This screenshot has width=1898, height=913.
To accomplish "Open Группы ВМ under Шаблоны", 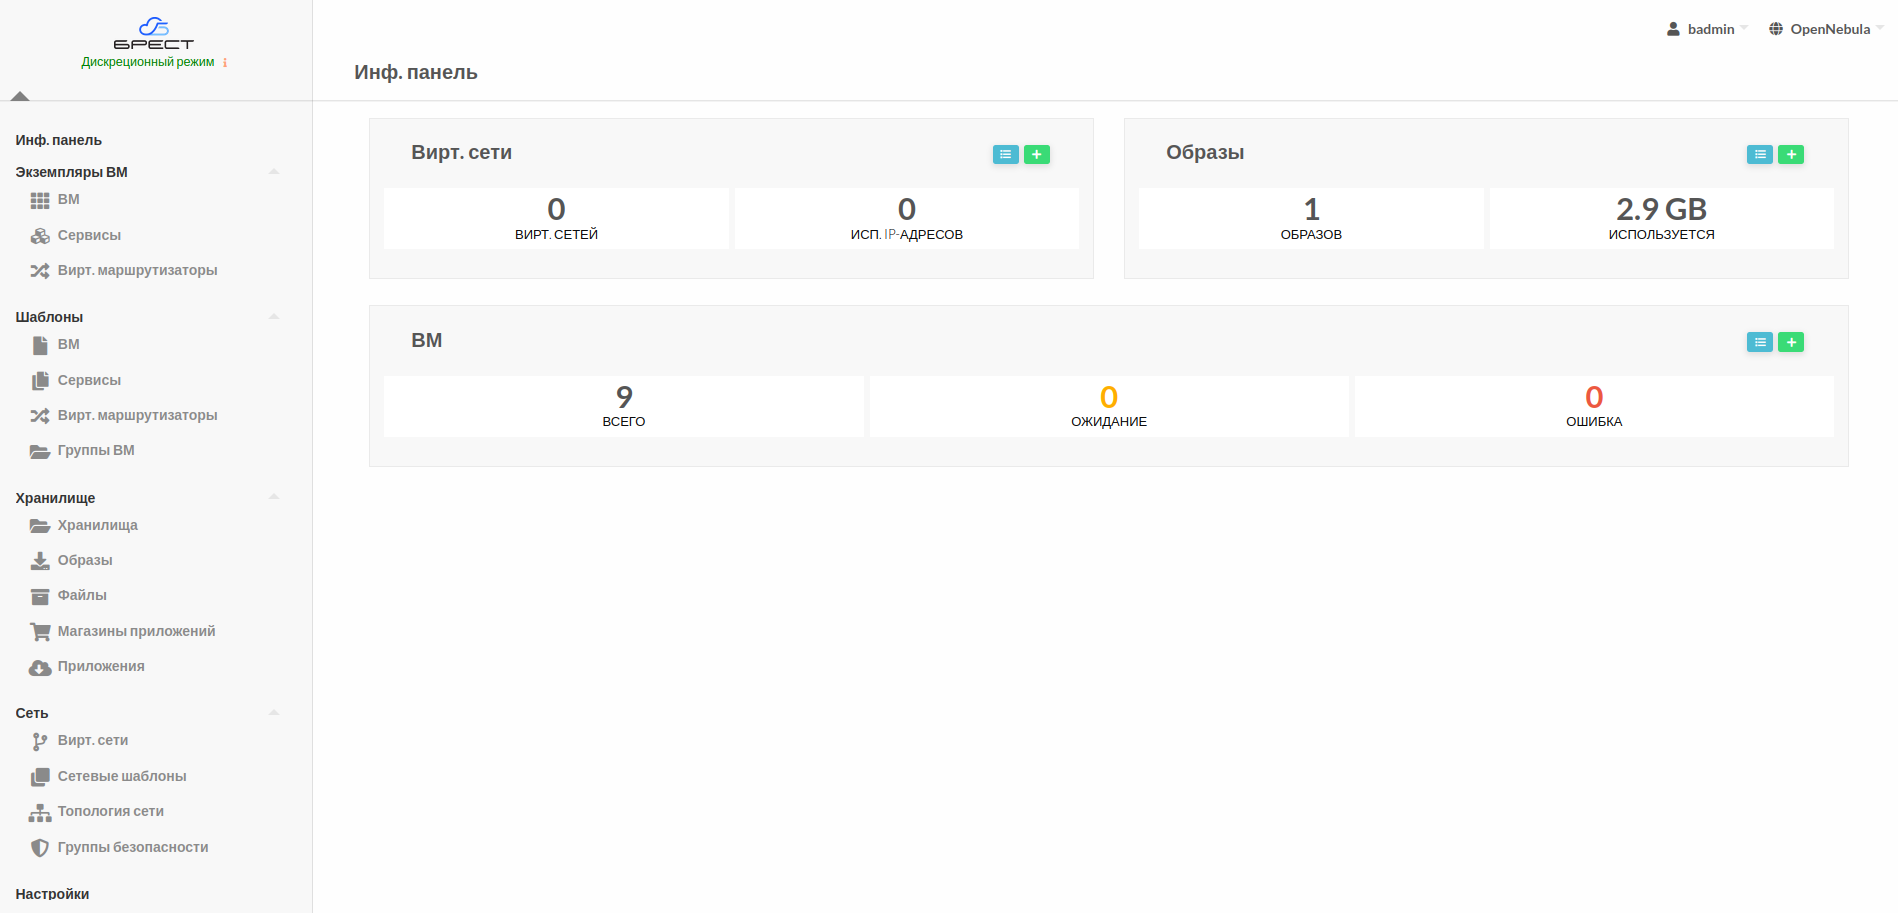I will tap(96, 450).
